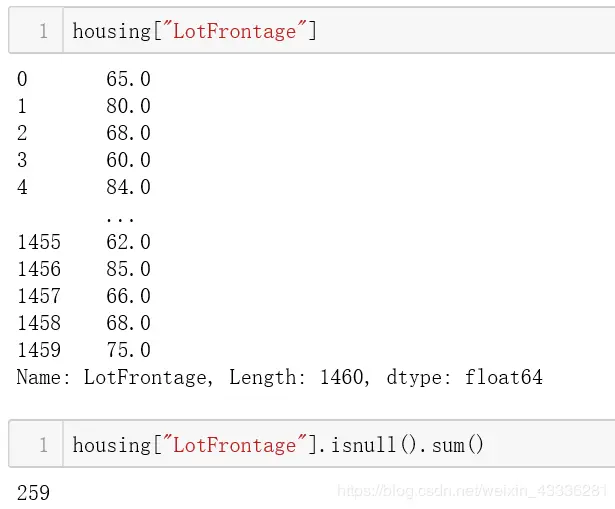Screen dimensions: 615x509
Task: Click line number 1 of second cell
Action: click(44, 445)
